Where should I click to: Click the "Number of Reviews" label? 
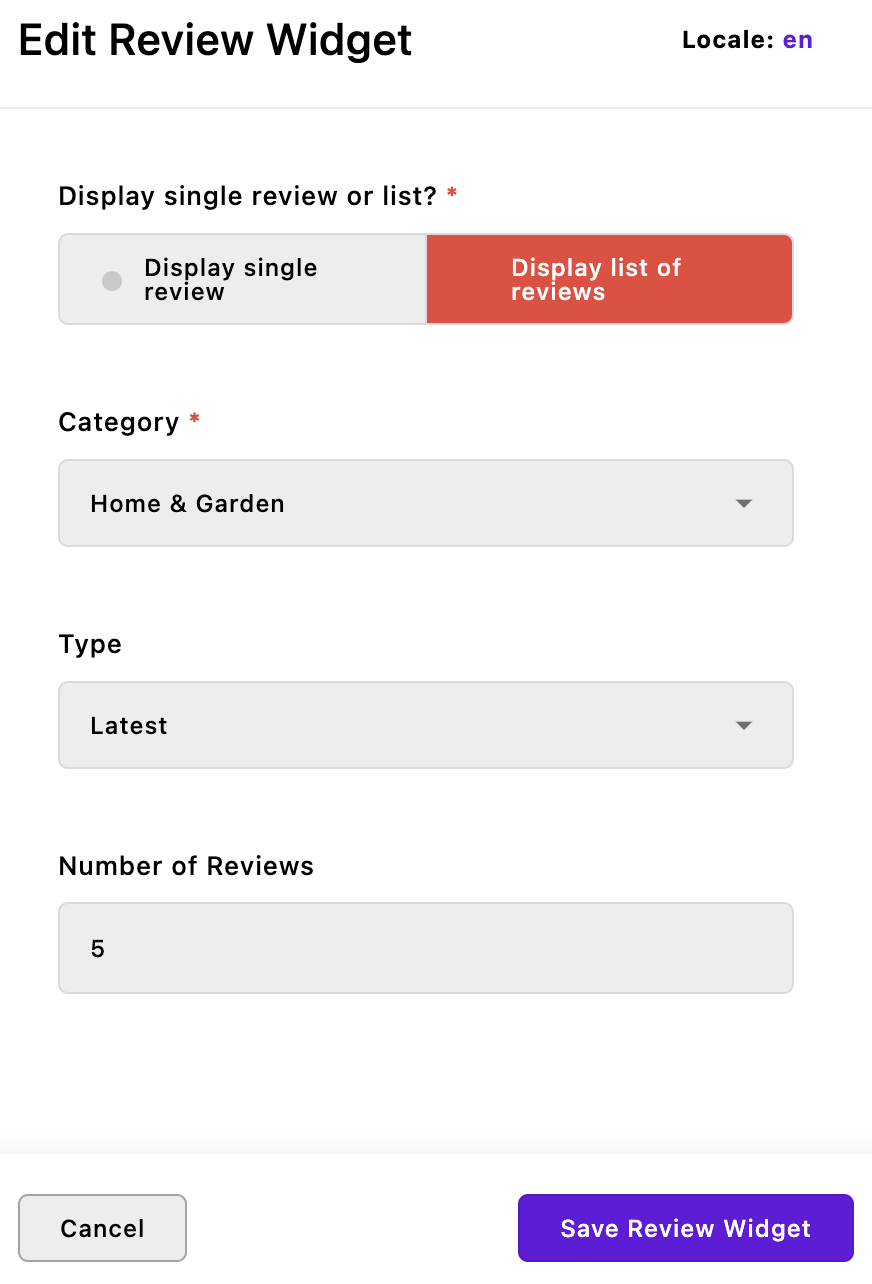pos(186,866)
